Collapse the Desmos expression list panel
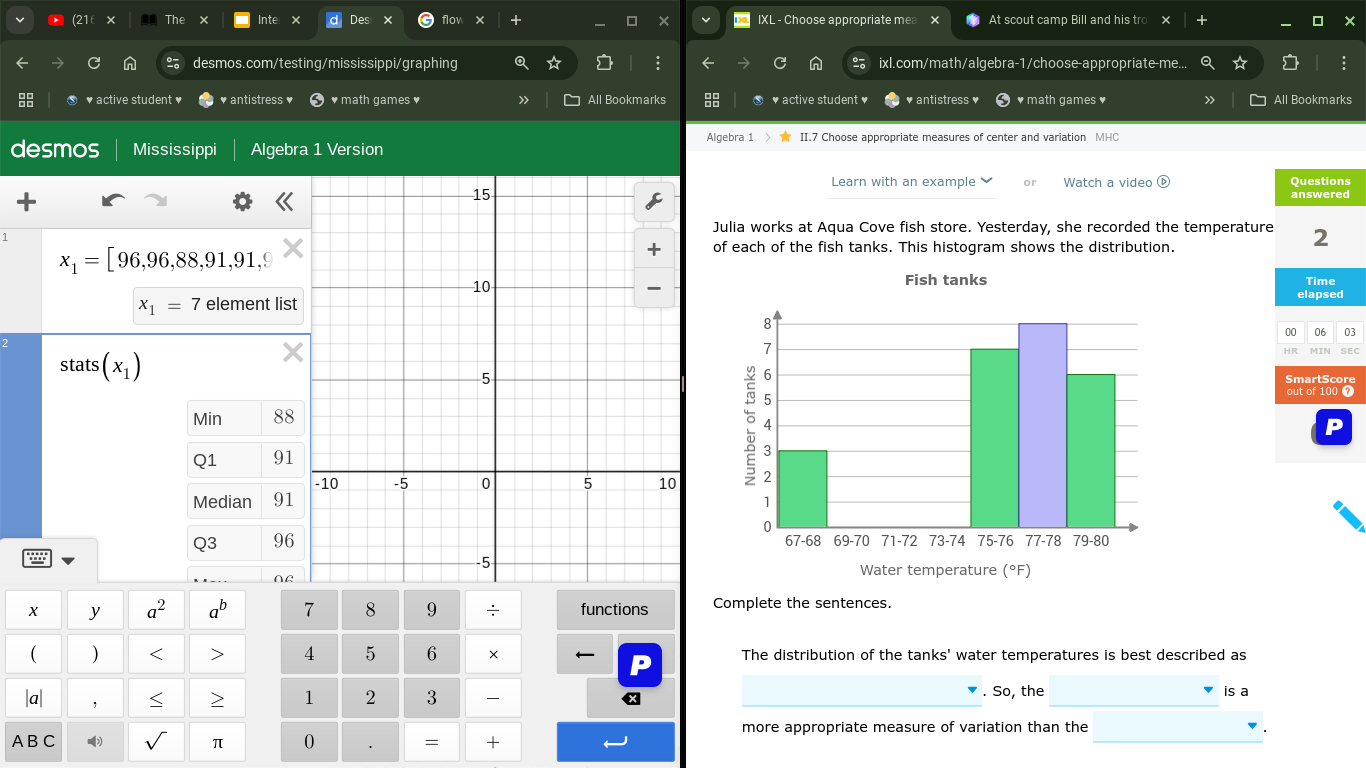 (x=284, y=202)
